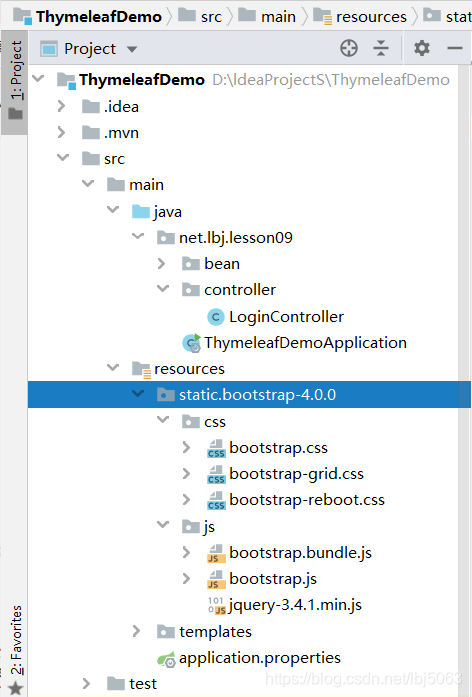
Task: Collapse the resources folder arrow
Action: (x=113, y=367)
